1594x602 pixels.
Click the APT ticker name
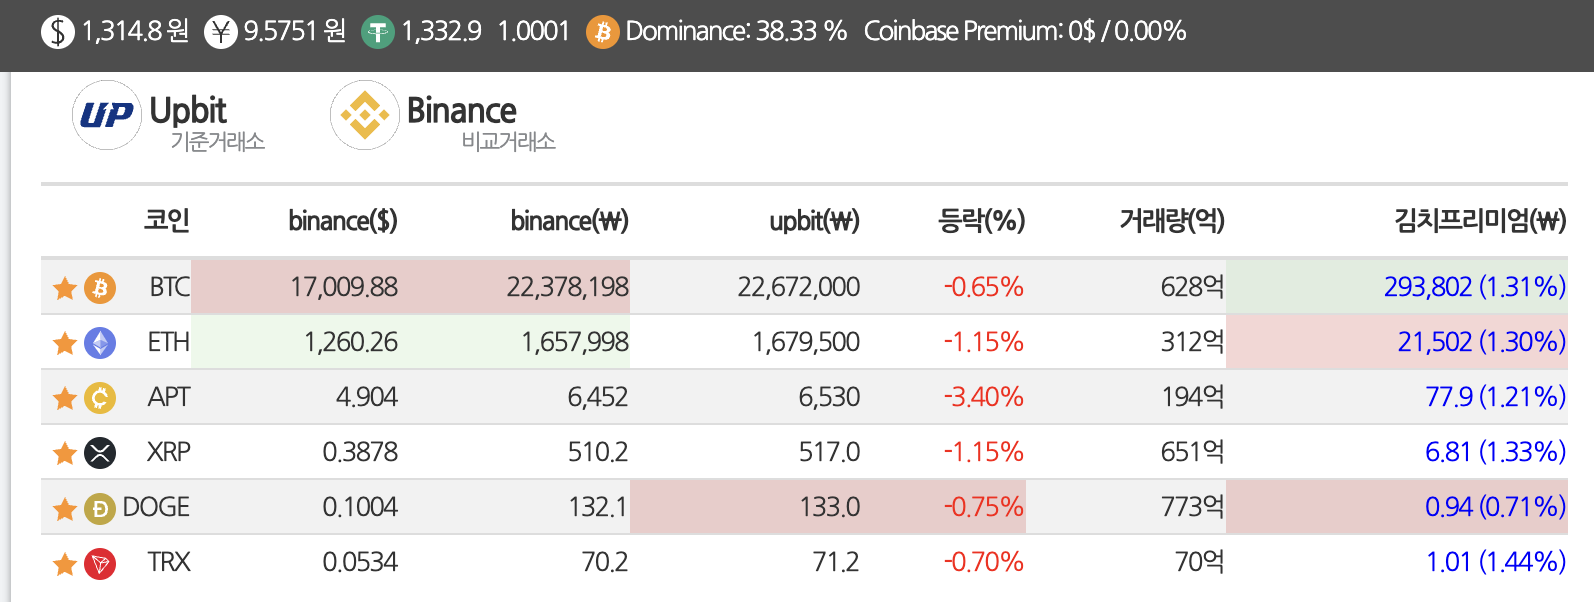(x=169, y=397)
